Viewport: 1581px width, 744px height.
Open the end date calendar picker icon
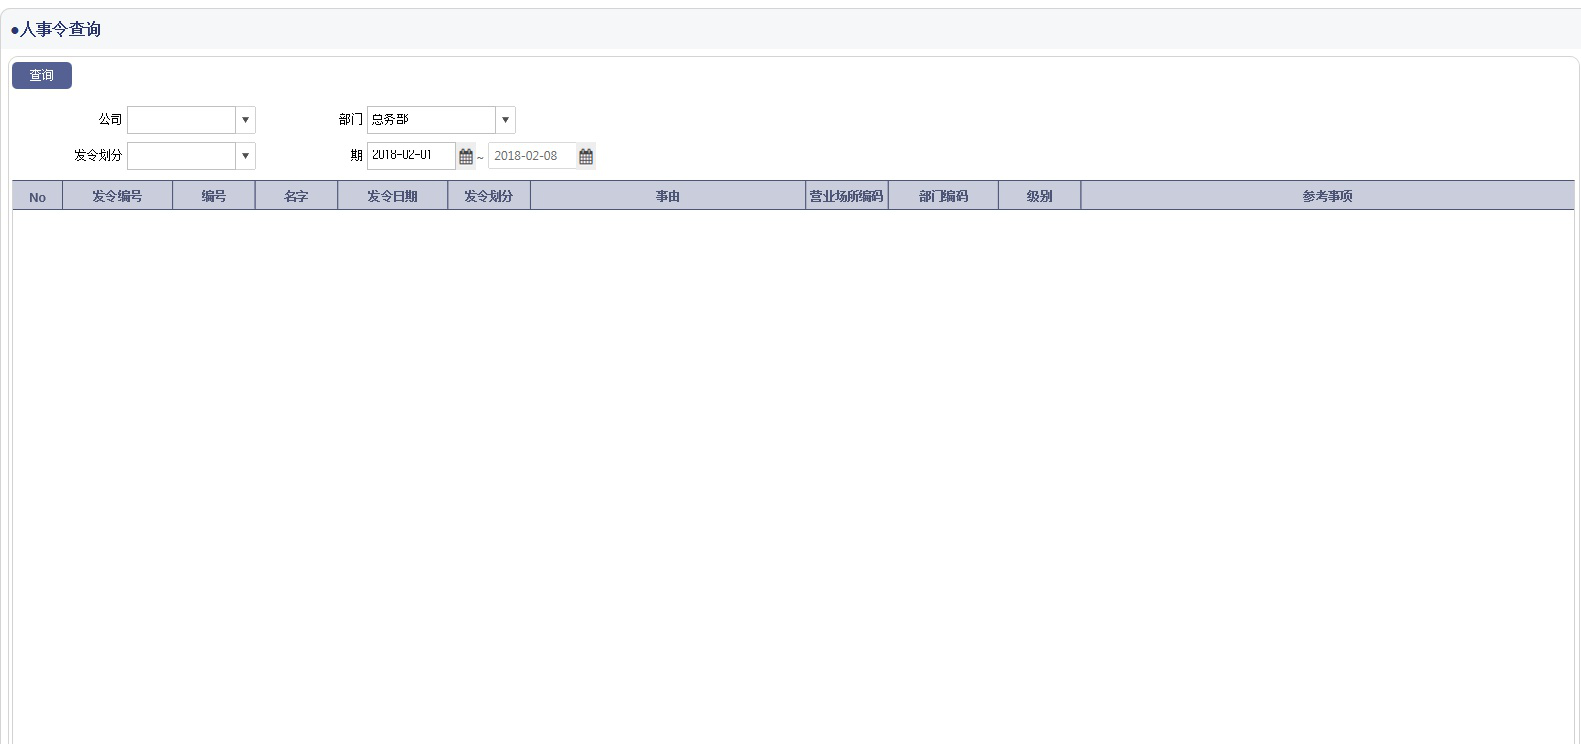tap(586, 156)
